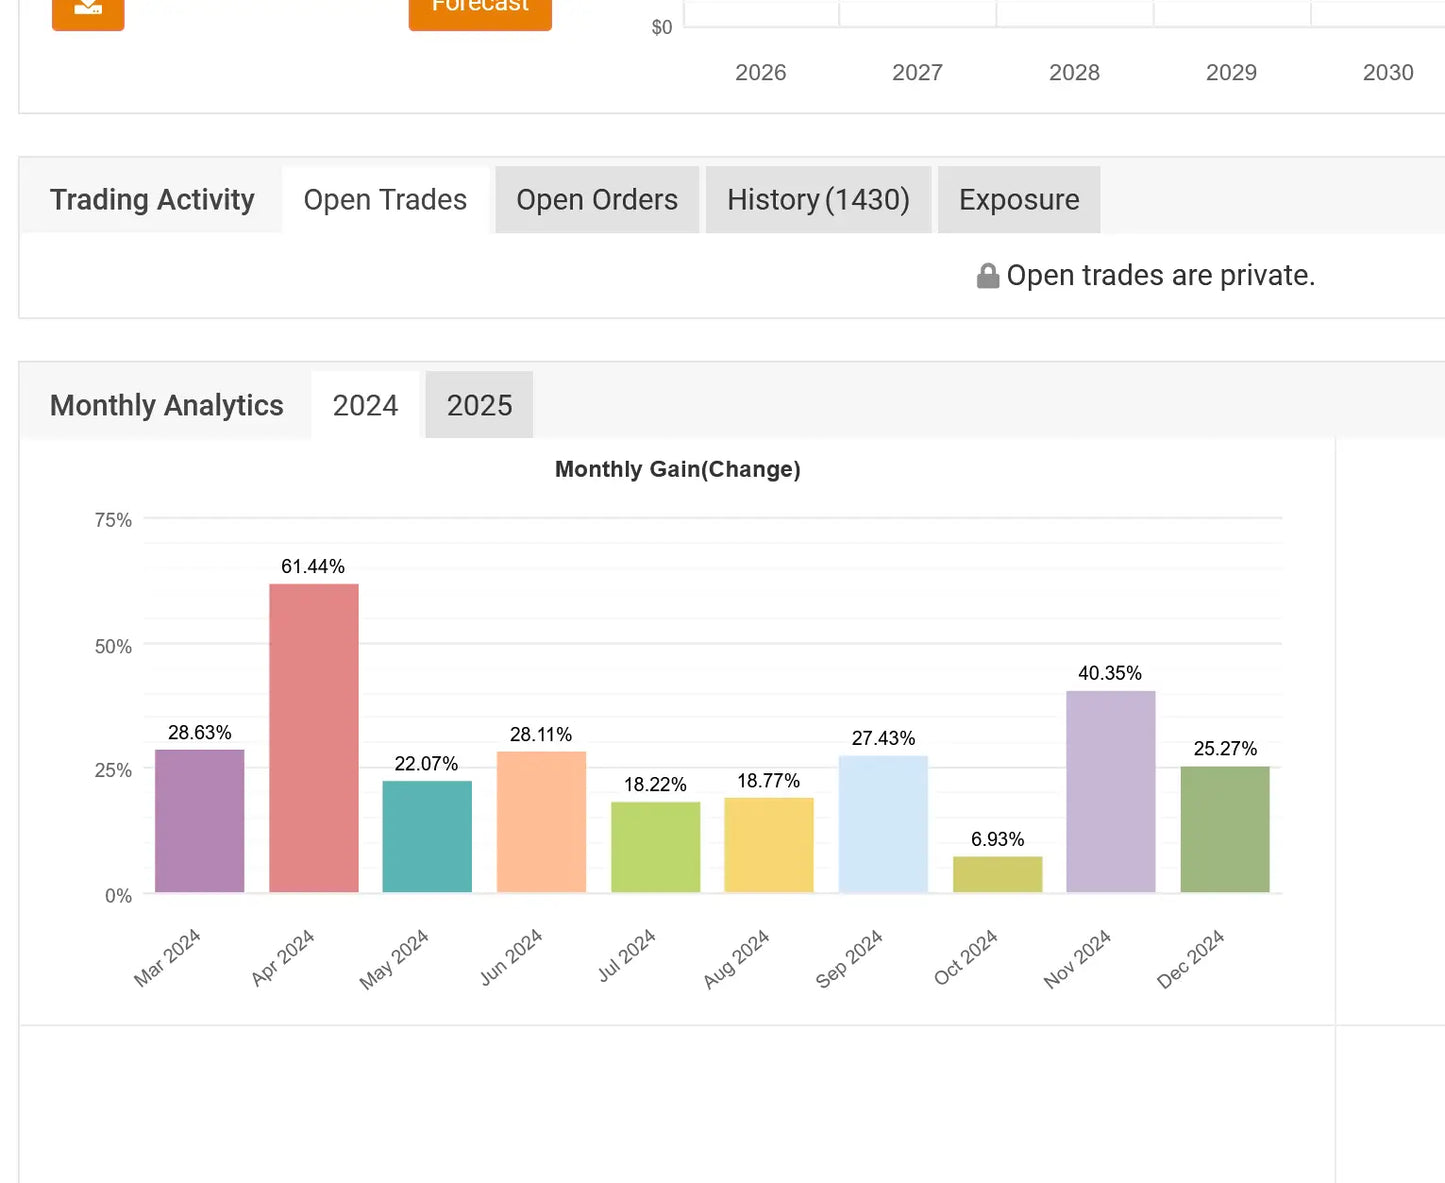Switch to the Open Orders tab

pyautogui.click(x=597, y=200)
